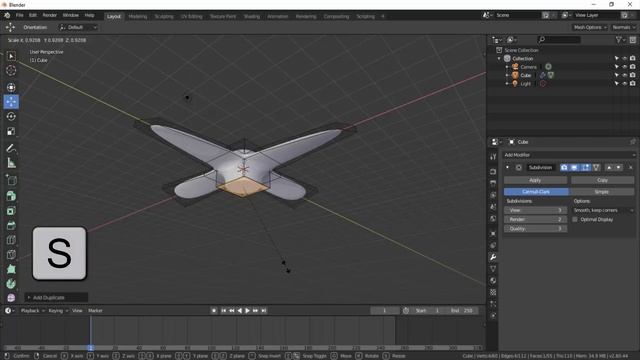Image resolution: width=640 pixels, height=360 pixels.
Task: Select the Bevel tool
Action: click(x=11, y=225)
